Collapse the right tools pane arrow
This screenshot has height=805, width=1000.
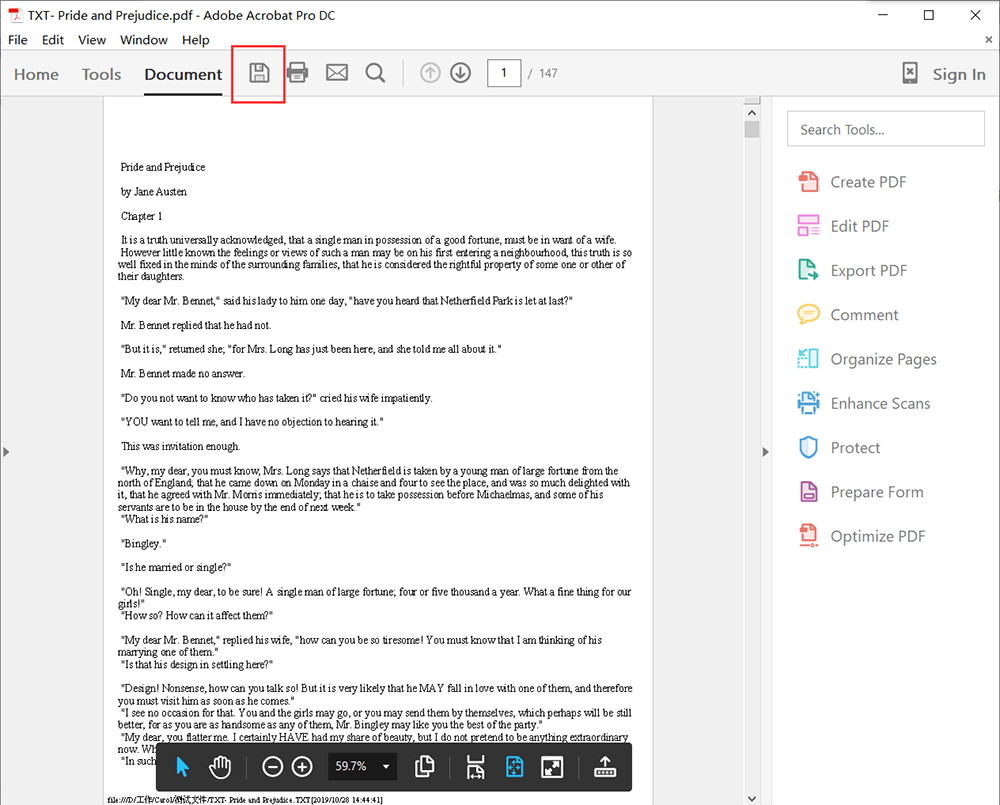pyautogui.click(x=766, y=452)
